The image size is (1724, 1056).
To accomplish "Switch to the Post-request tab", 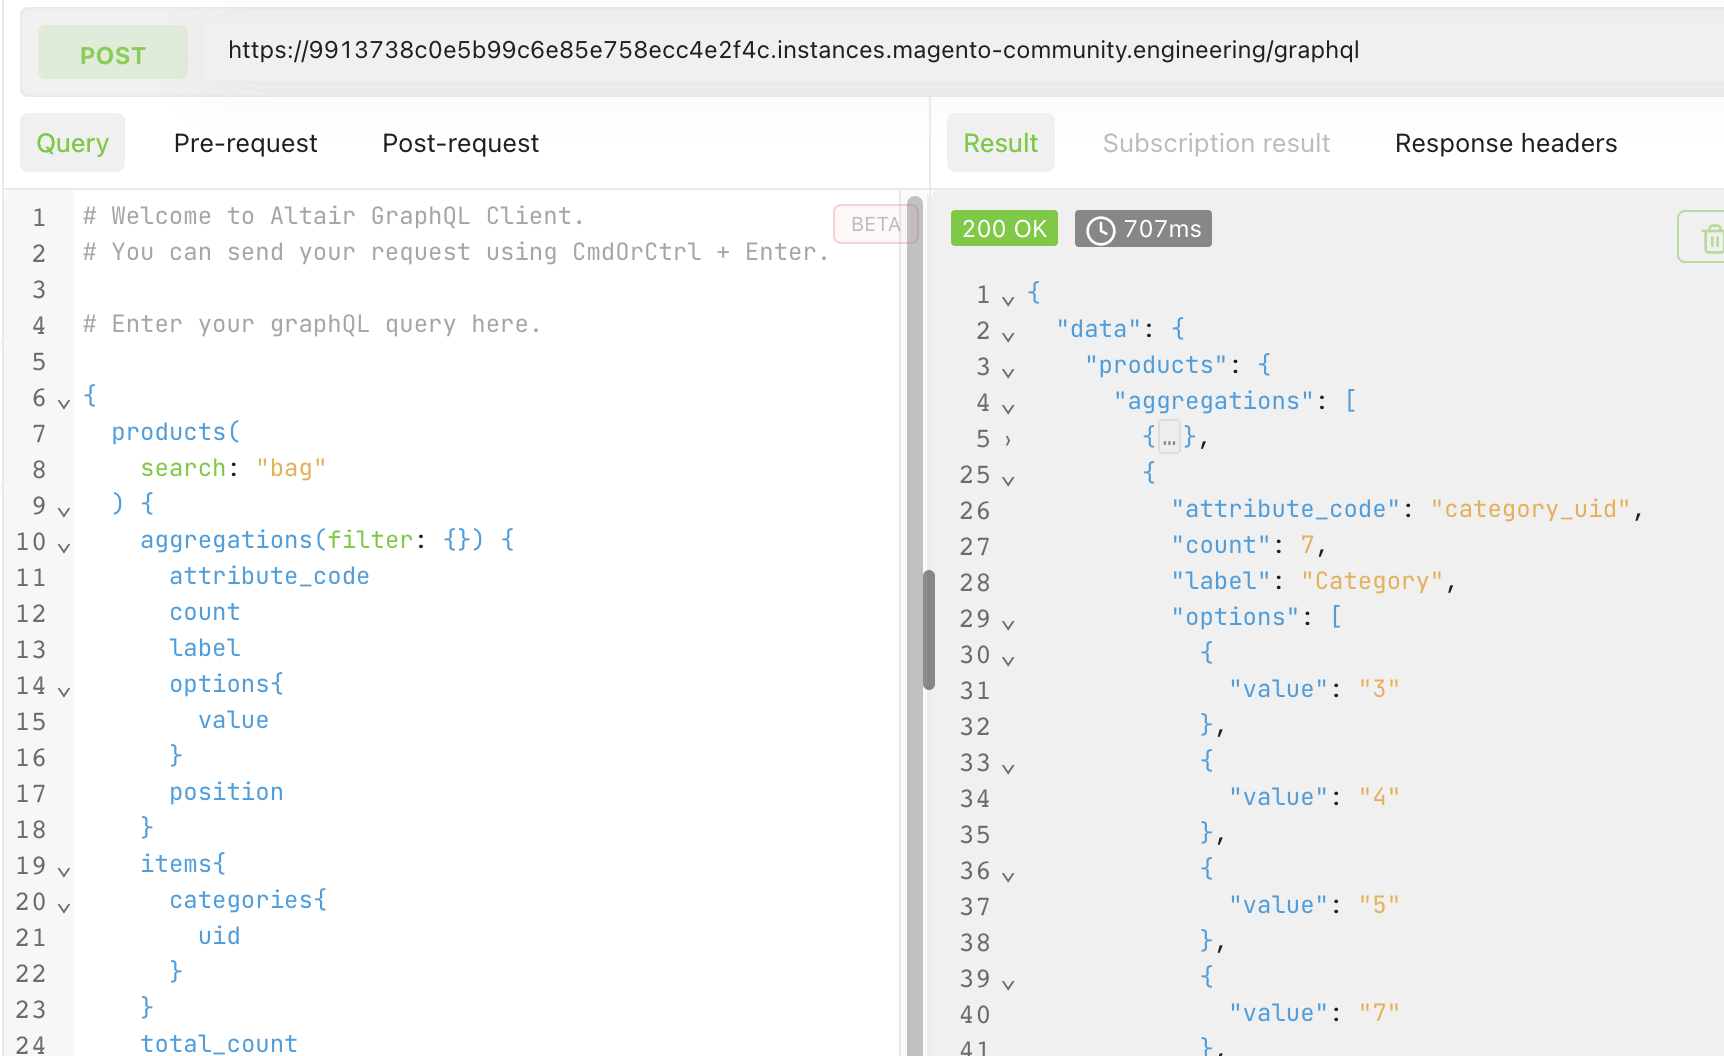I will pos(460,143).
